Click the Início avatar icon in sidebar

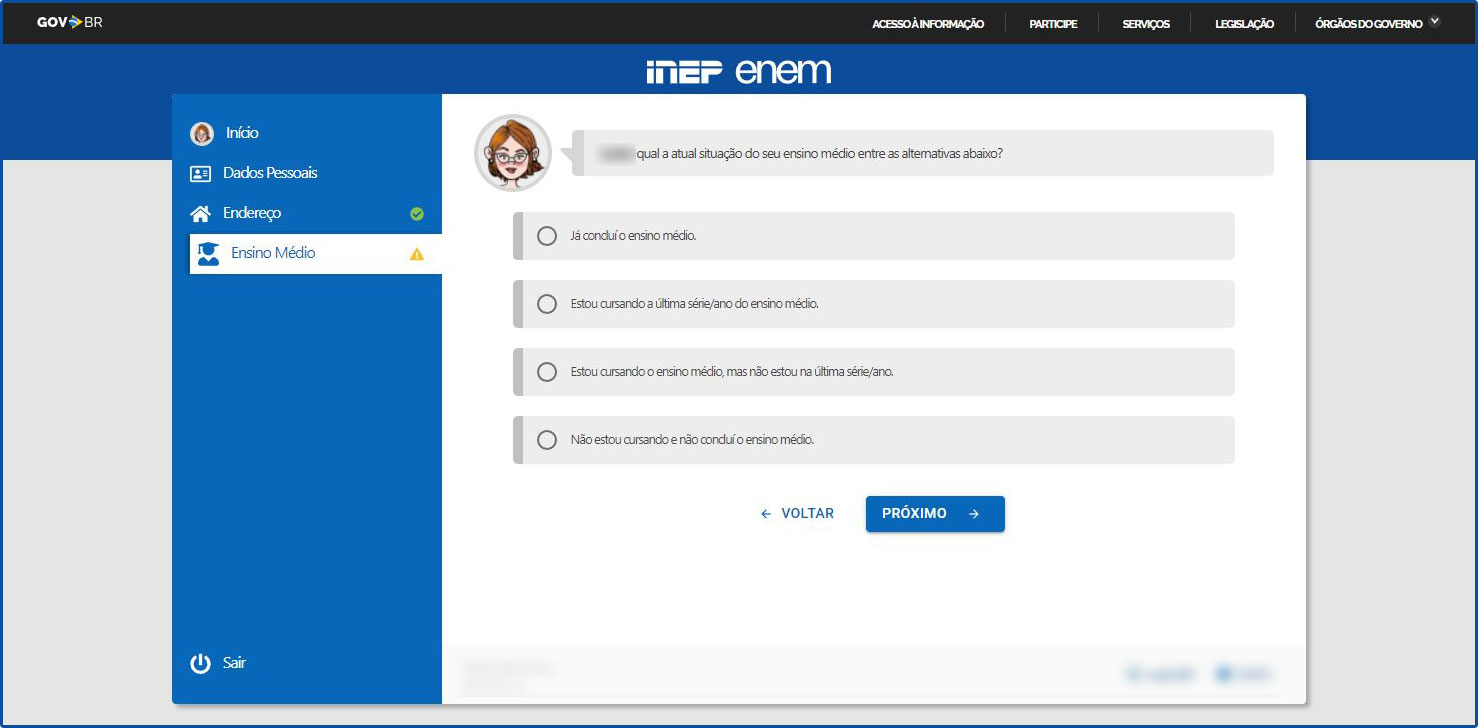tap(202, 133)
